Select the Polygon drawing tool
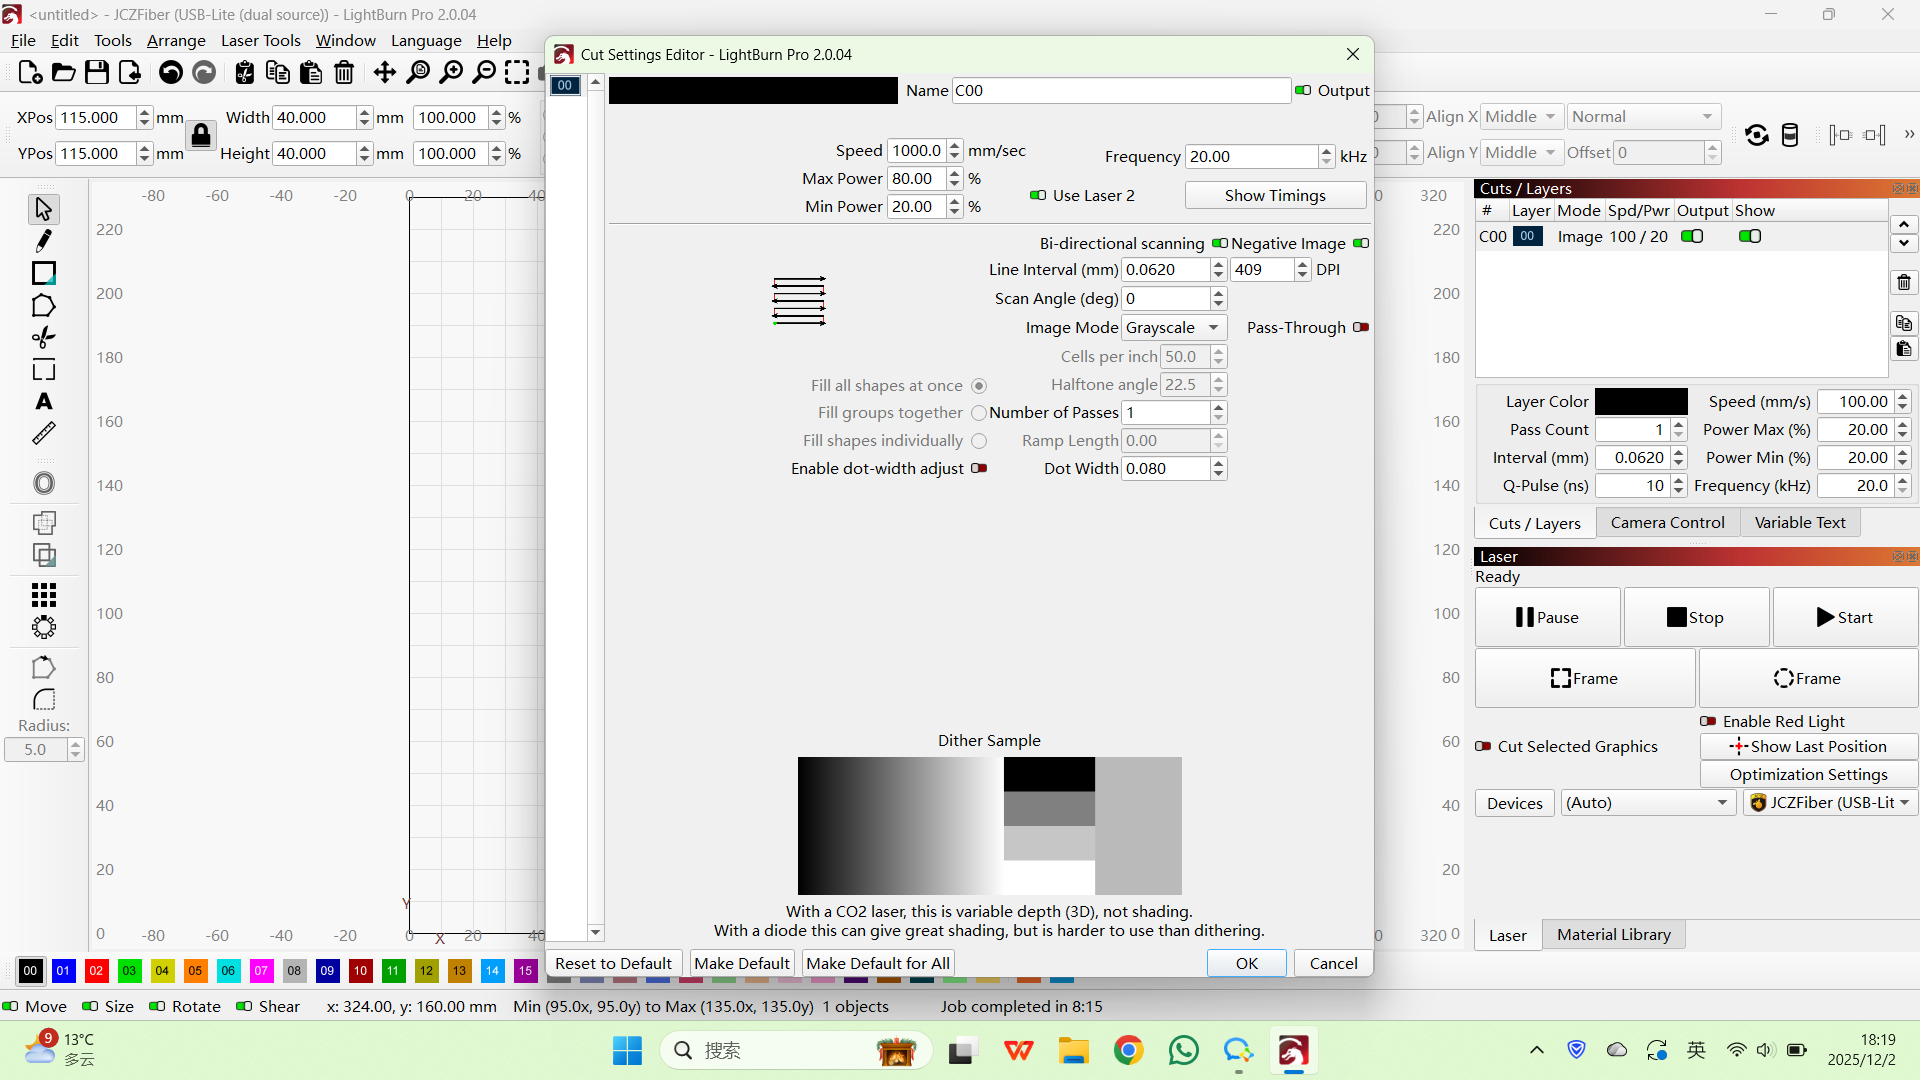 43,306
